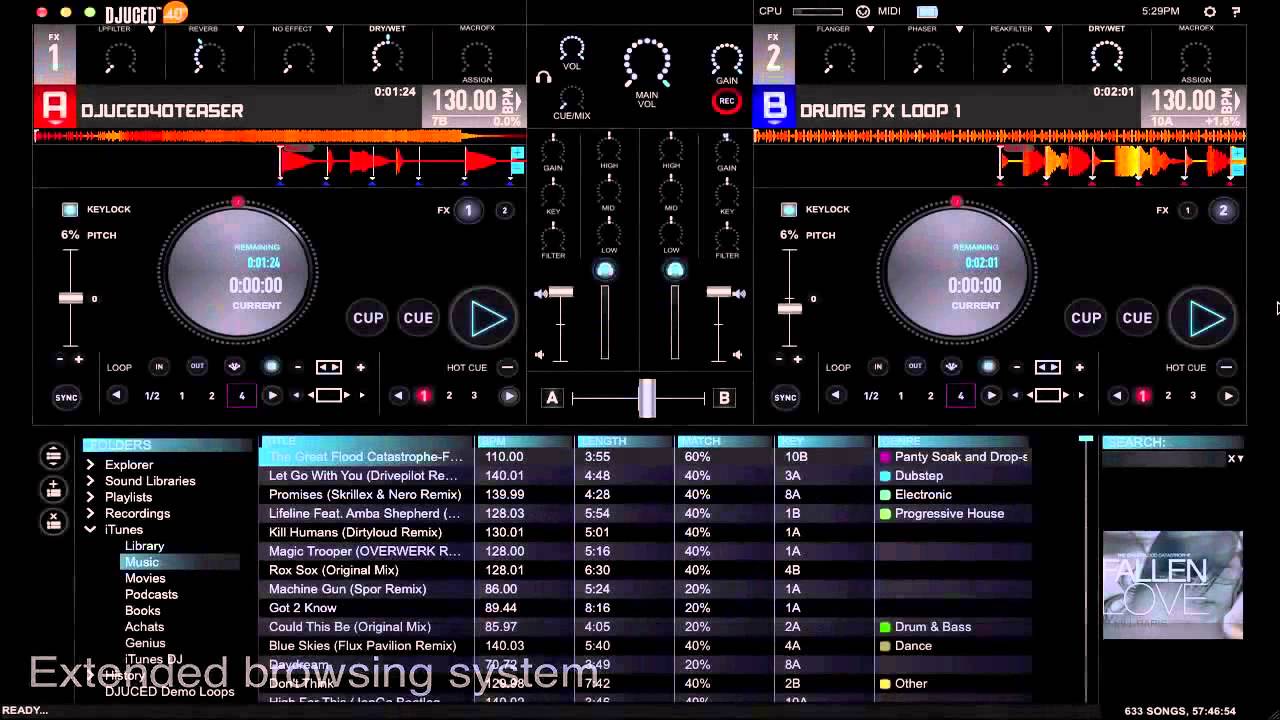Expand the Playlists folder
This screenshot has height=720, width=1280.
90,497
